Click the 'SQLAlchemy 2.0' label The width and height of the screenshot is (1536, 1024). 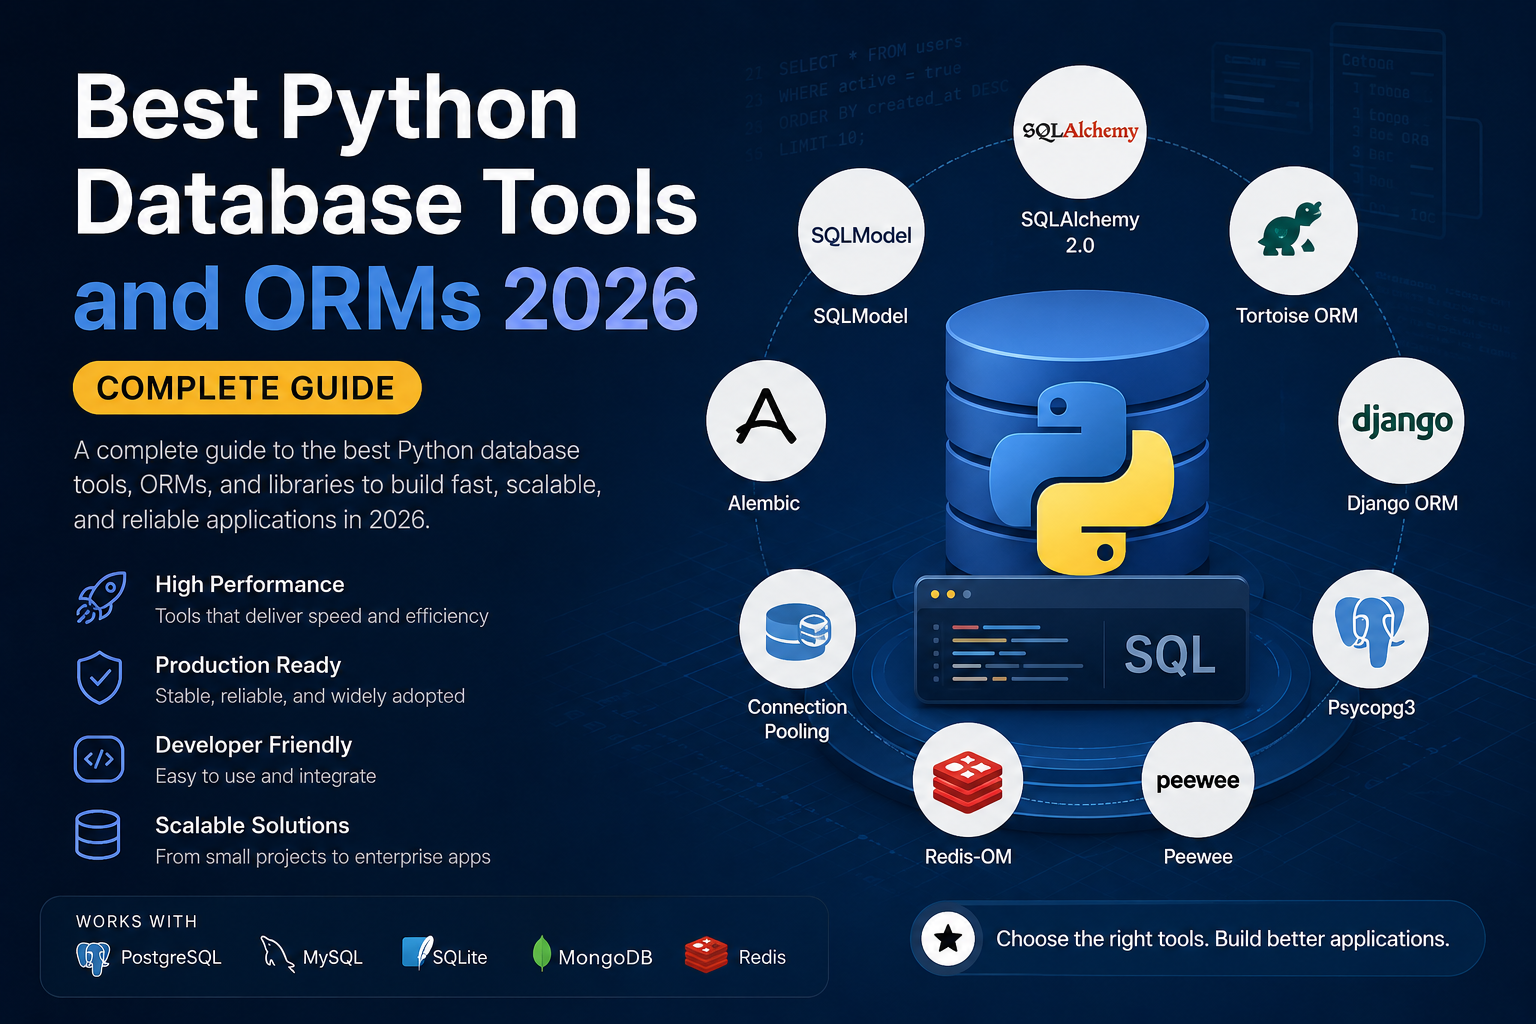pyautogui.click(x=1080, y=232)
